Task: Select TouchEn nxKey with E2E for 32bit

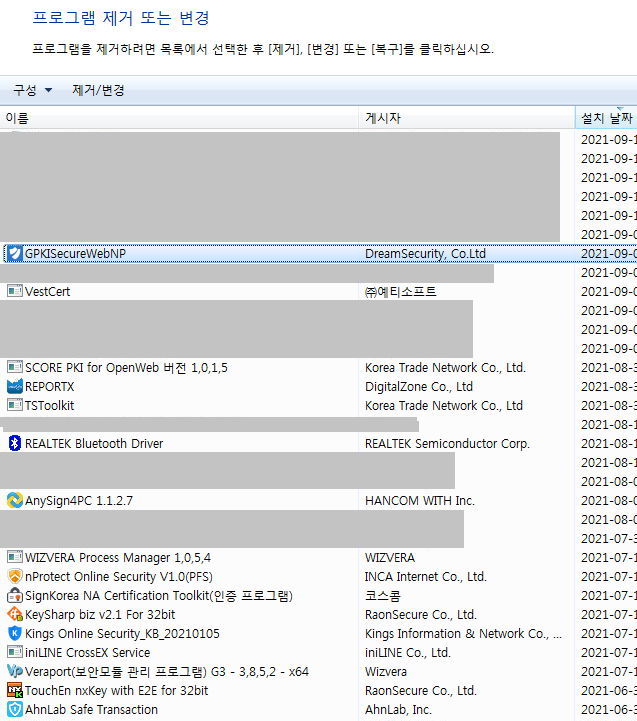Action: tap(116, 691)
